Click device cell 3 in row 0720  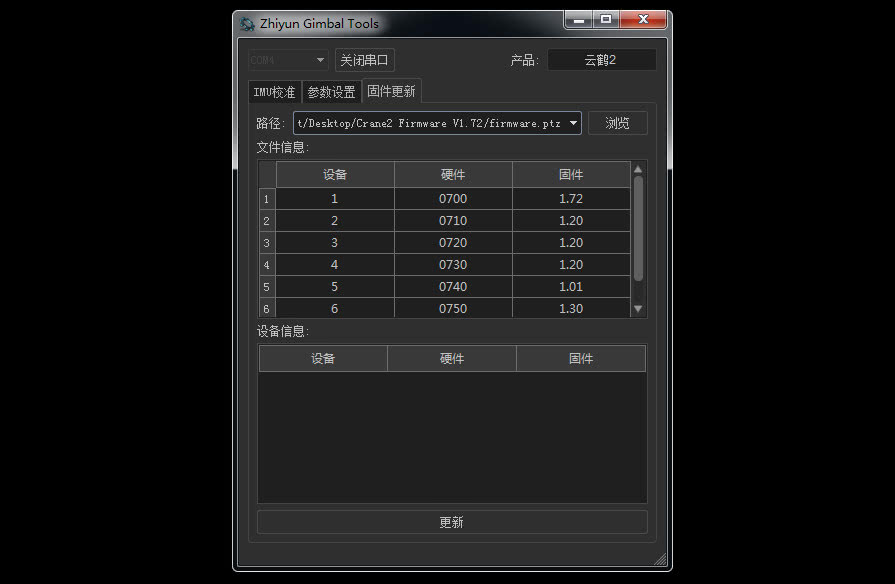click(x=335, y=243)
